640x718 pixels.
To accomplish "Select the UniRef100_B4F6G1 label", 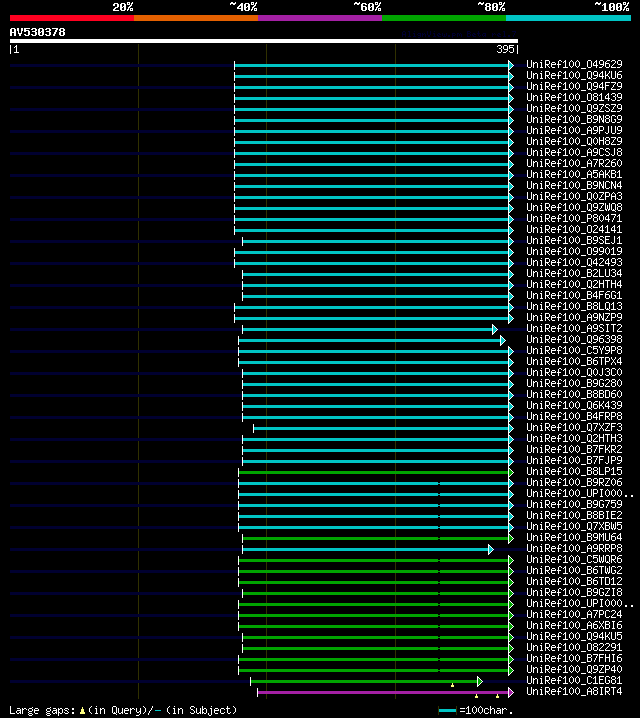I will pos(574,295).
